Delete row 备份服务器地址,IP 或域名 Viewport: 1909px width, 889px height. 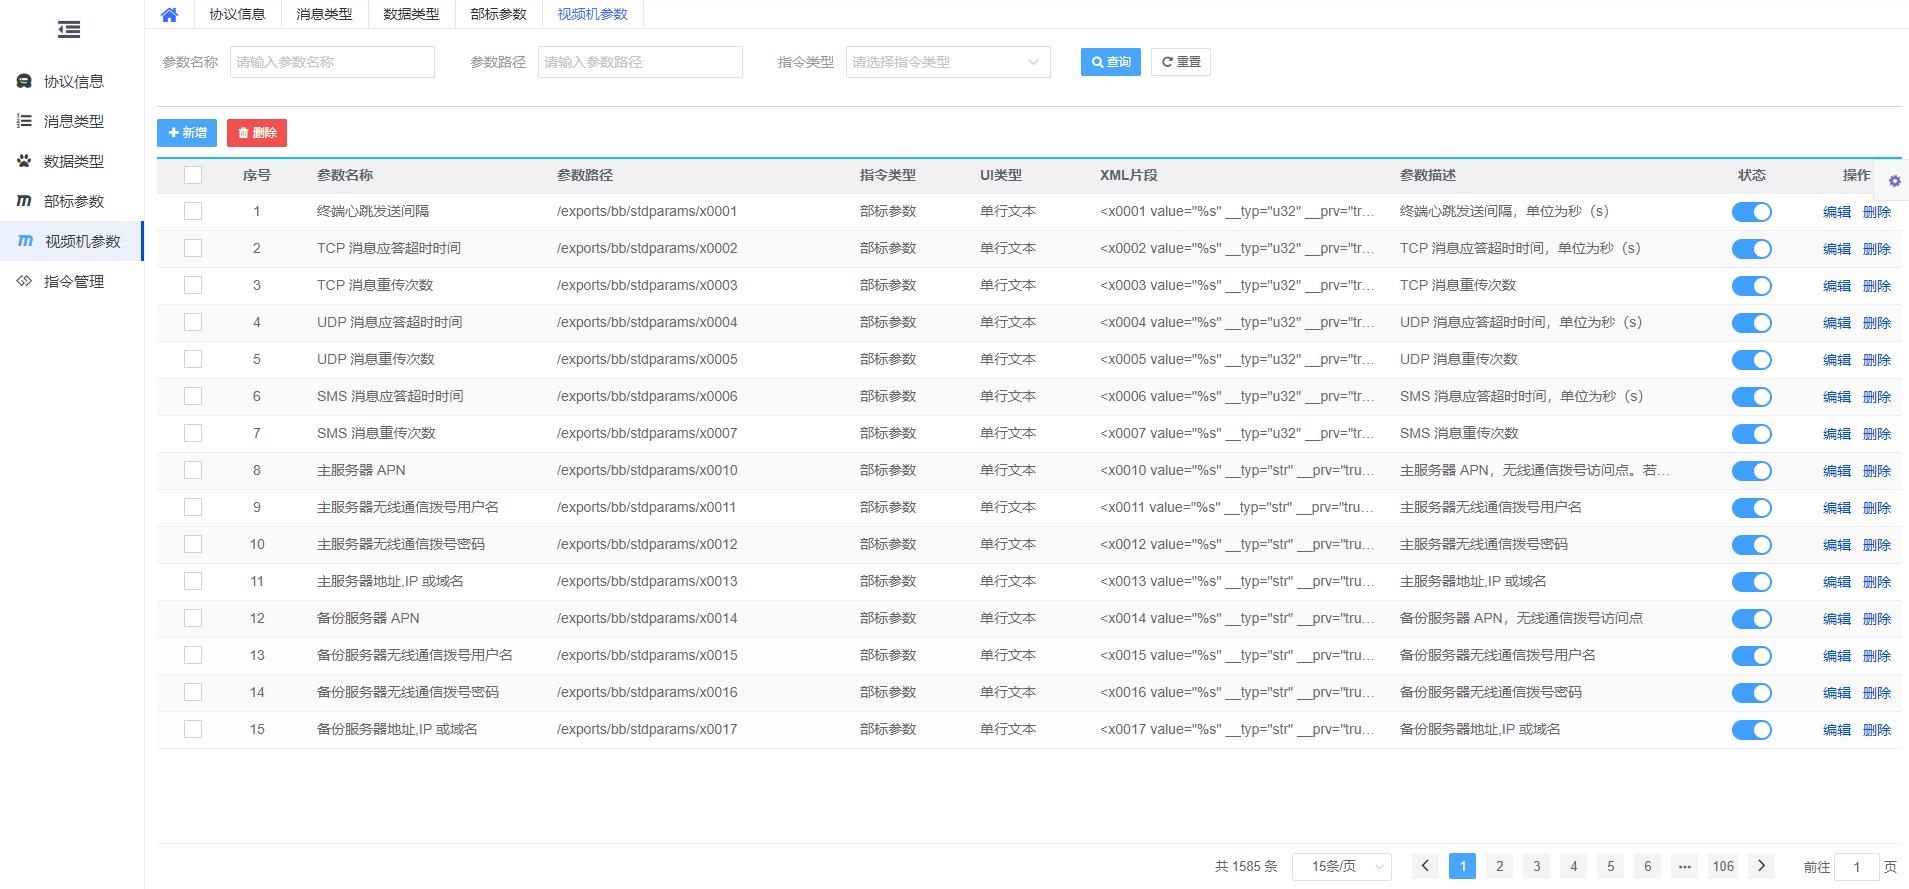tap(1877, 730)
